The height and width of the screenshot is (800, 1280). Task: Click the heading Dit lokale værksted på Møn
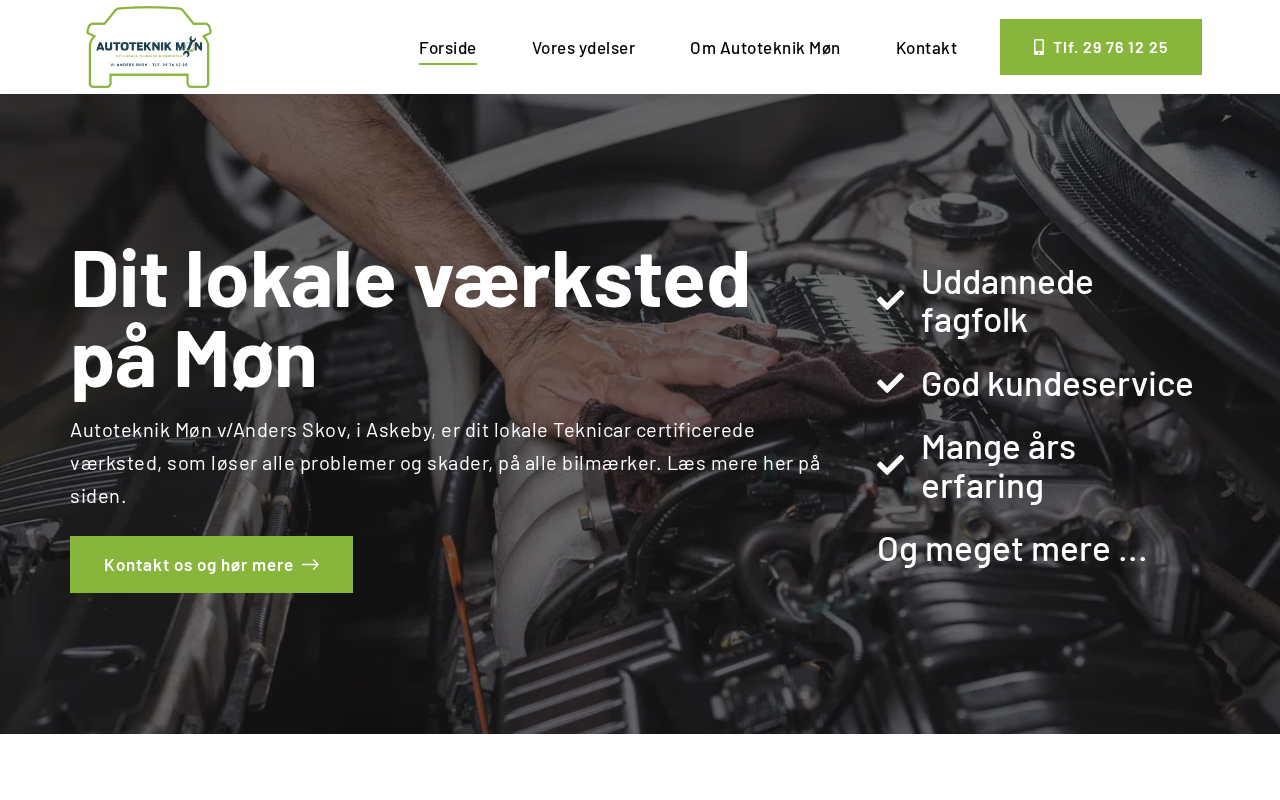[x=410, y=319]
